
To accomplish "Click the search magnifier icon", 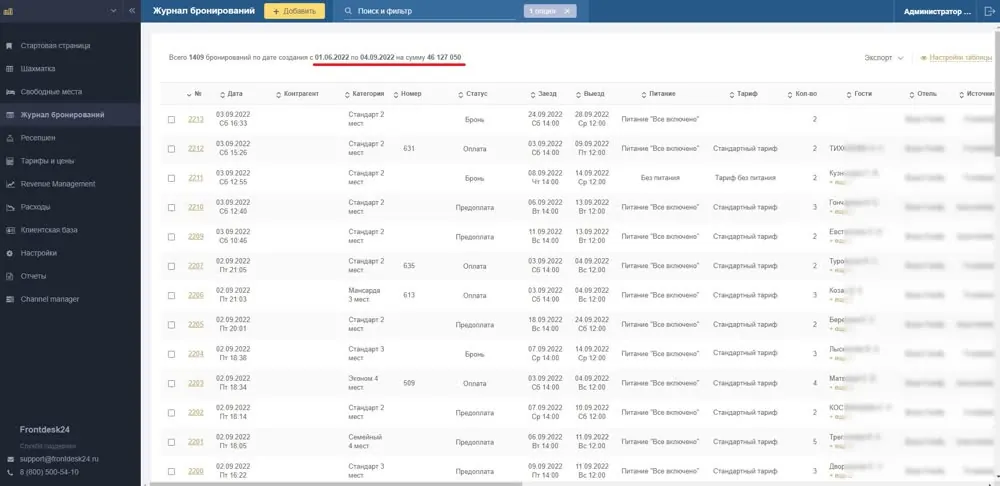I will point(348,11).
